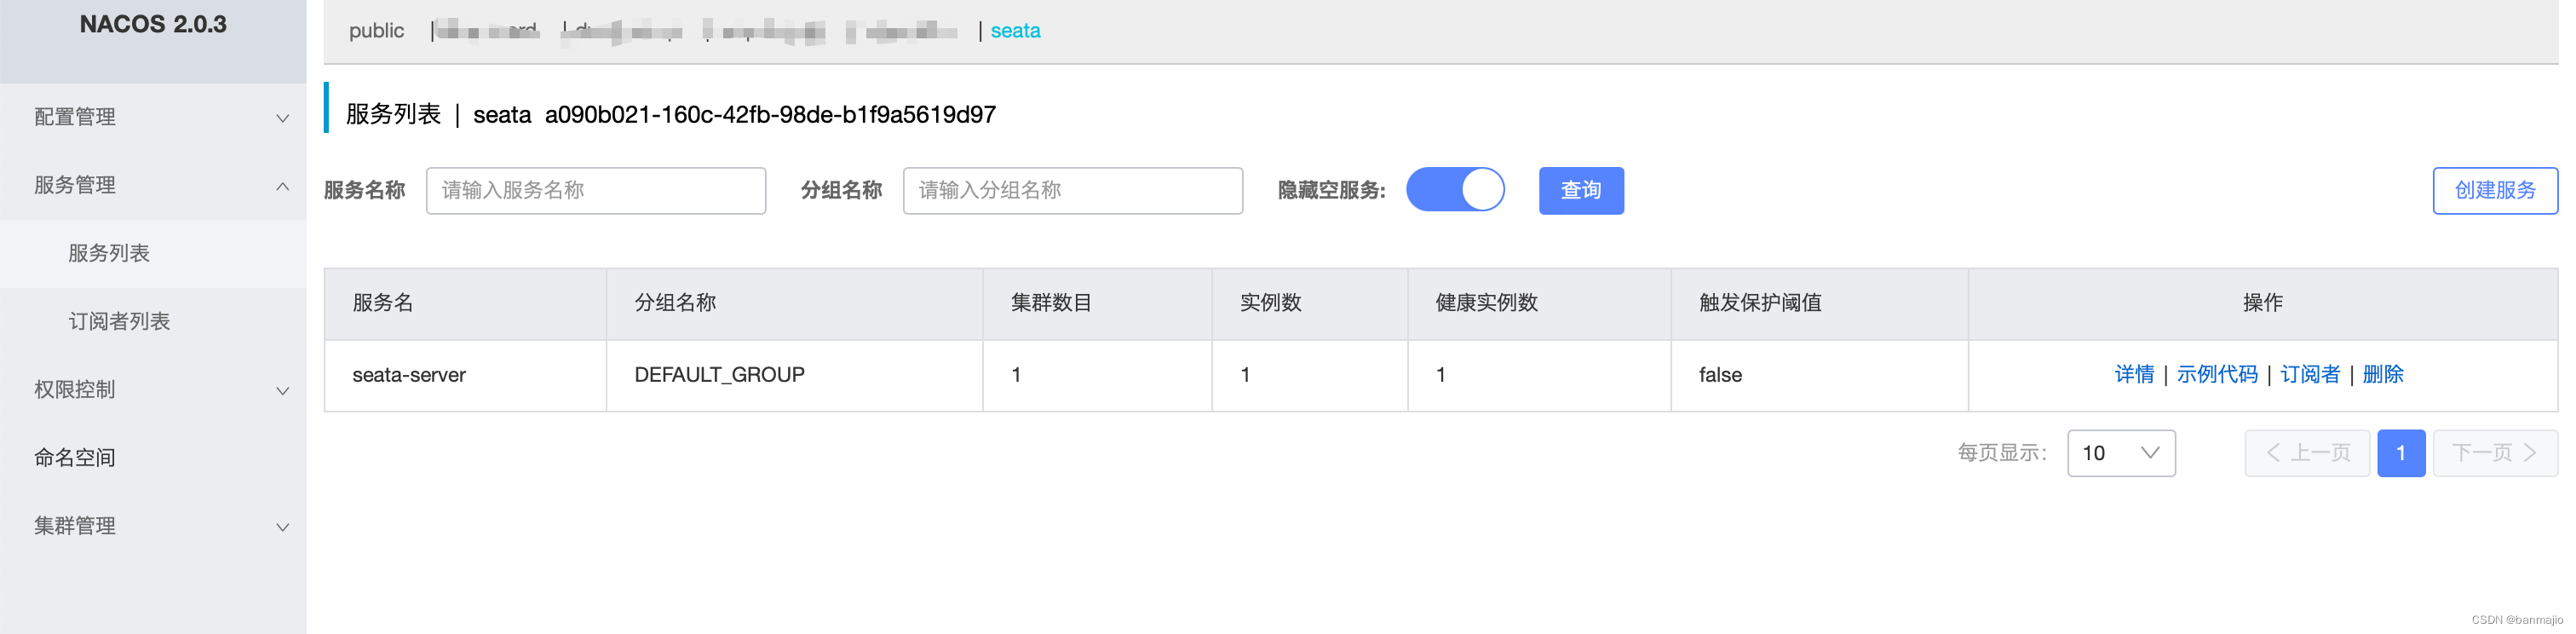
Task: Click the namespace ID a090b021-160c-42fb-98de-b1f9a5619d97
Action: 770,115
